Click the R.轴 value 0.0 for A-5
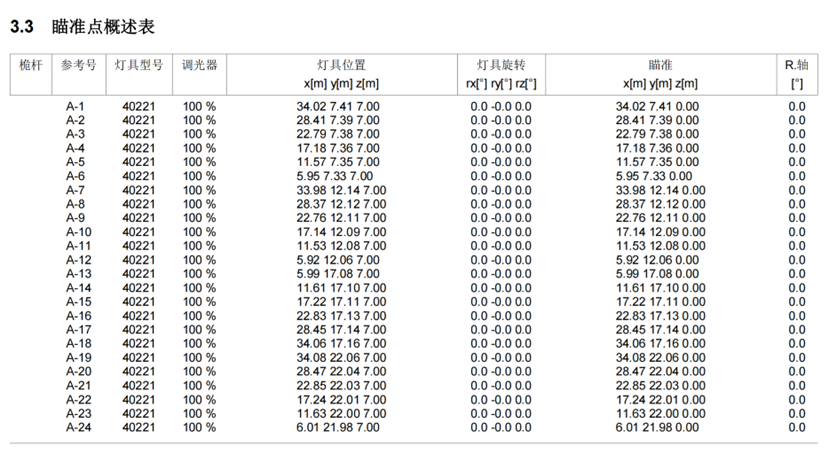Viewport: 829px width, 470px height. tap(796, 162)
